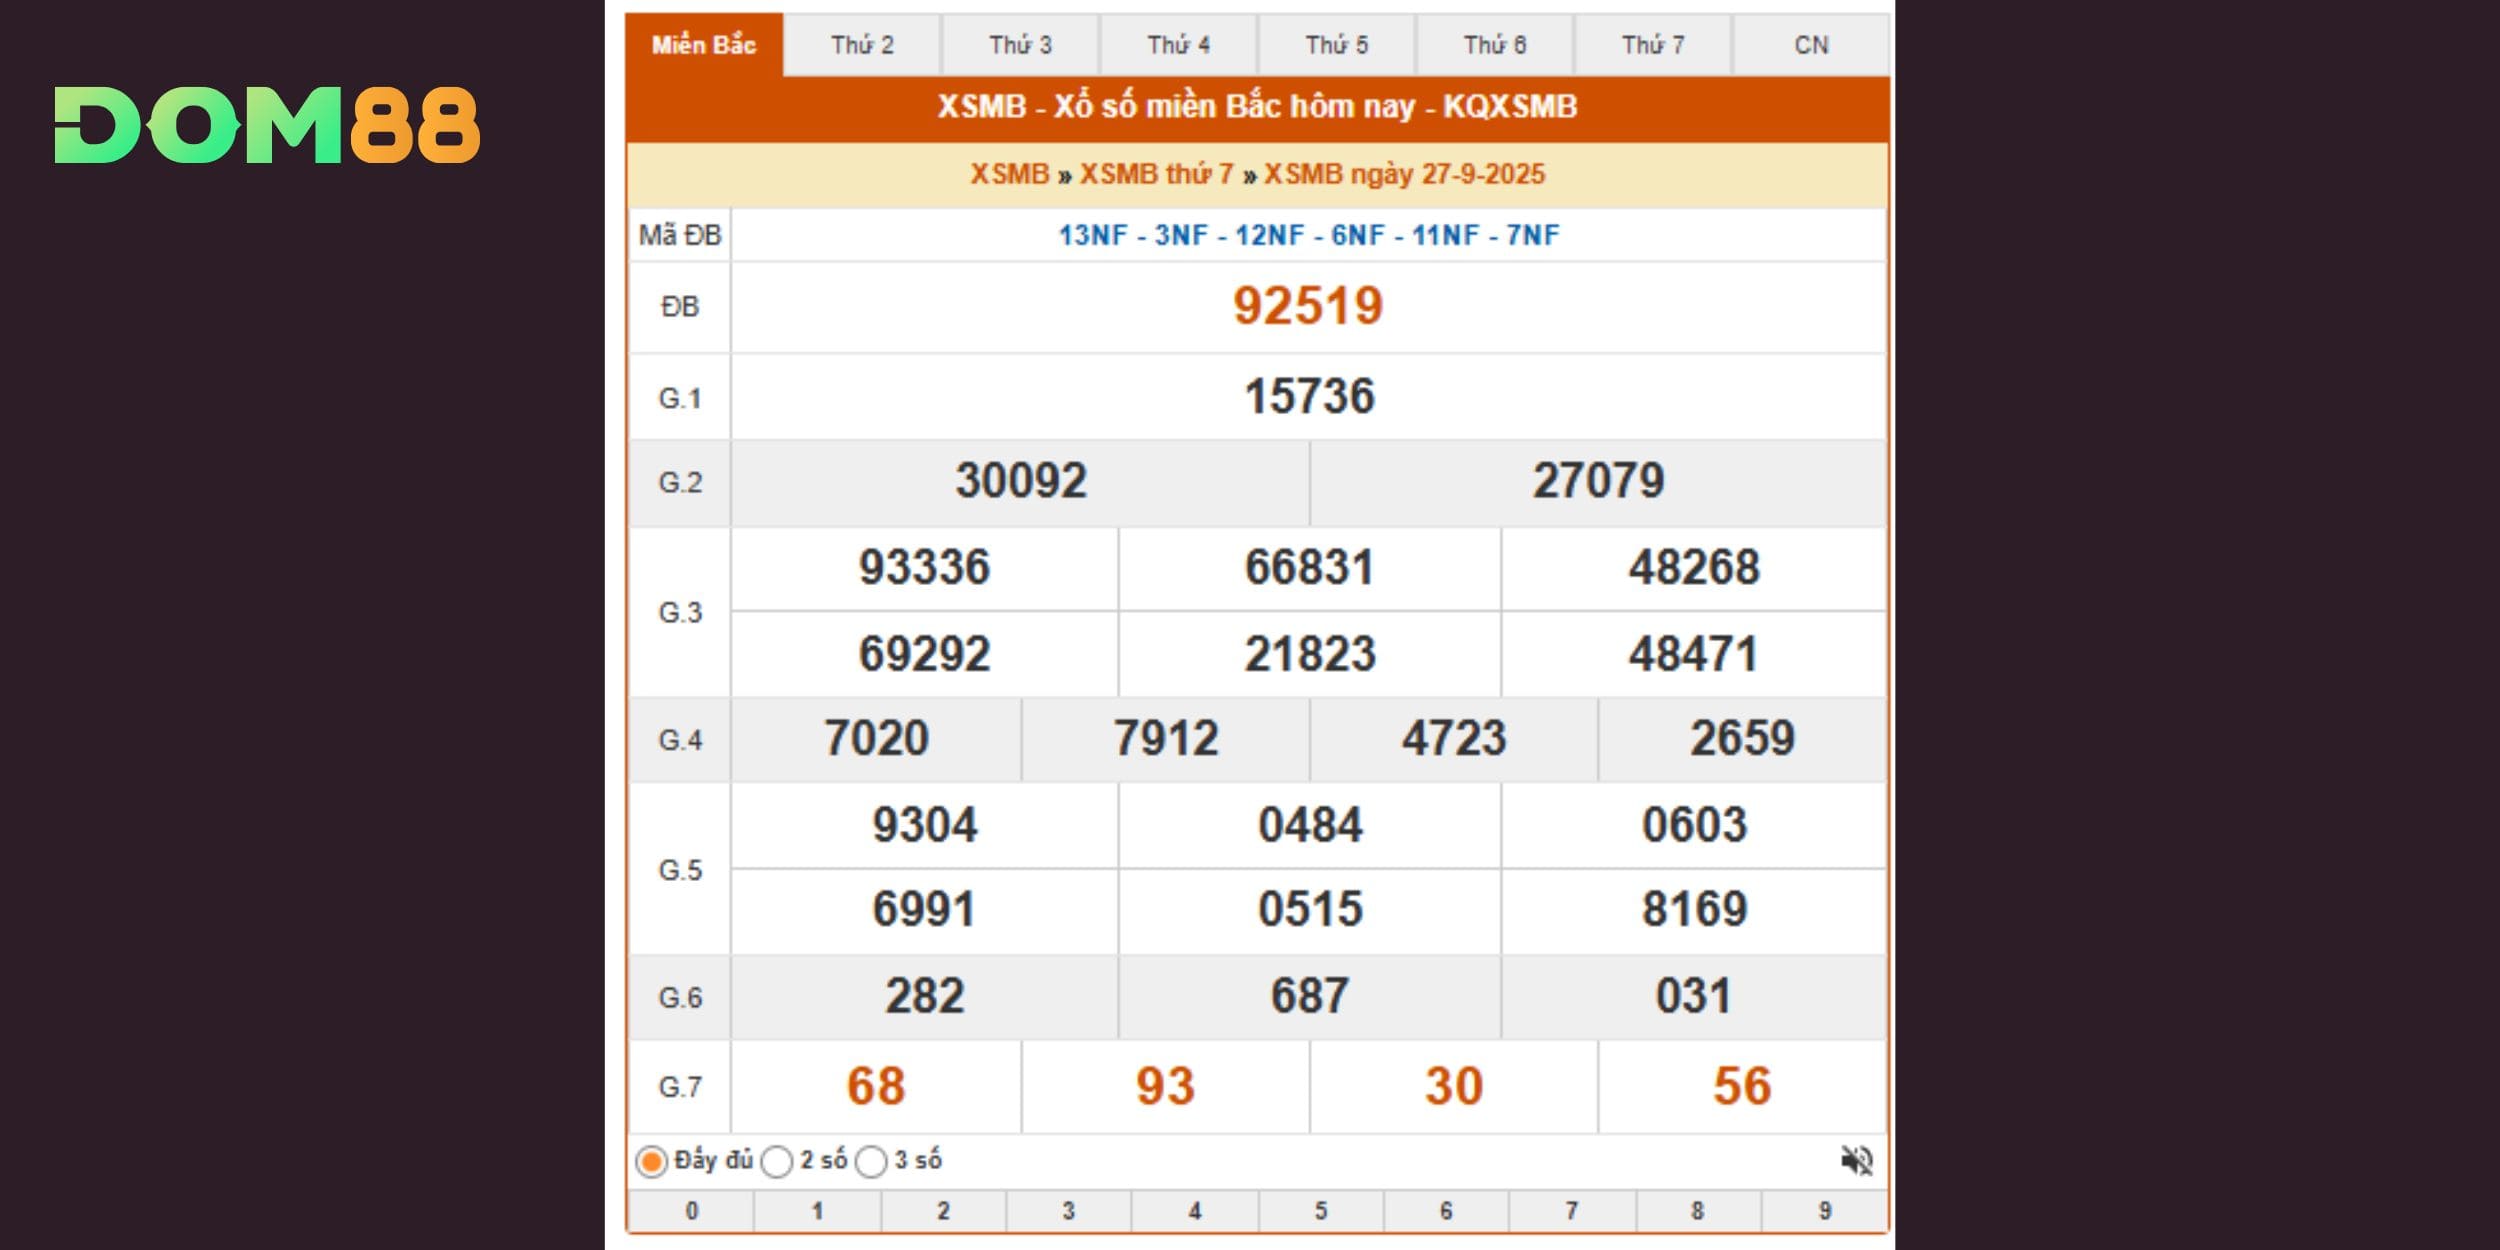Click G.5 result 8169
Image resolution: width=2500 pixels, height=1250 pixels.
pos(1695,910)
